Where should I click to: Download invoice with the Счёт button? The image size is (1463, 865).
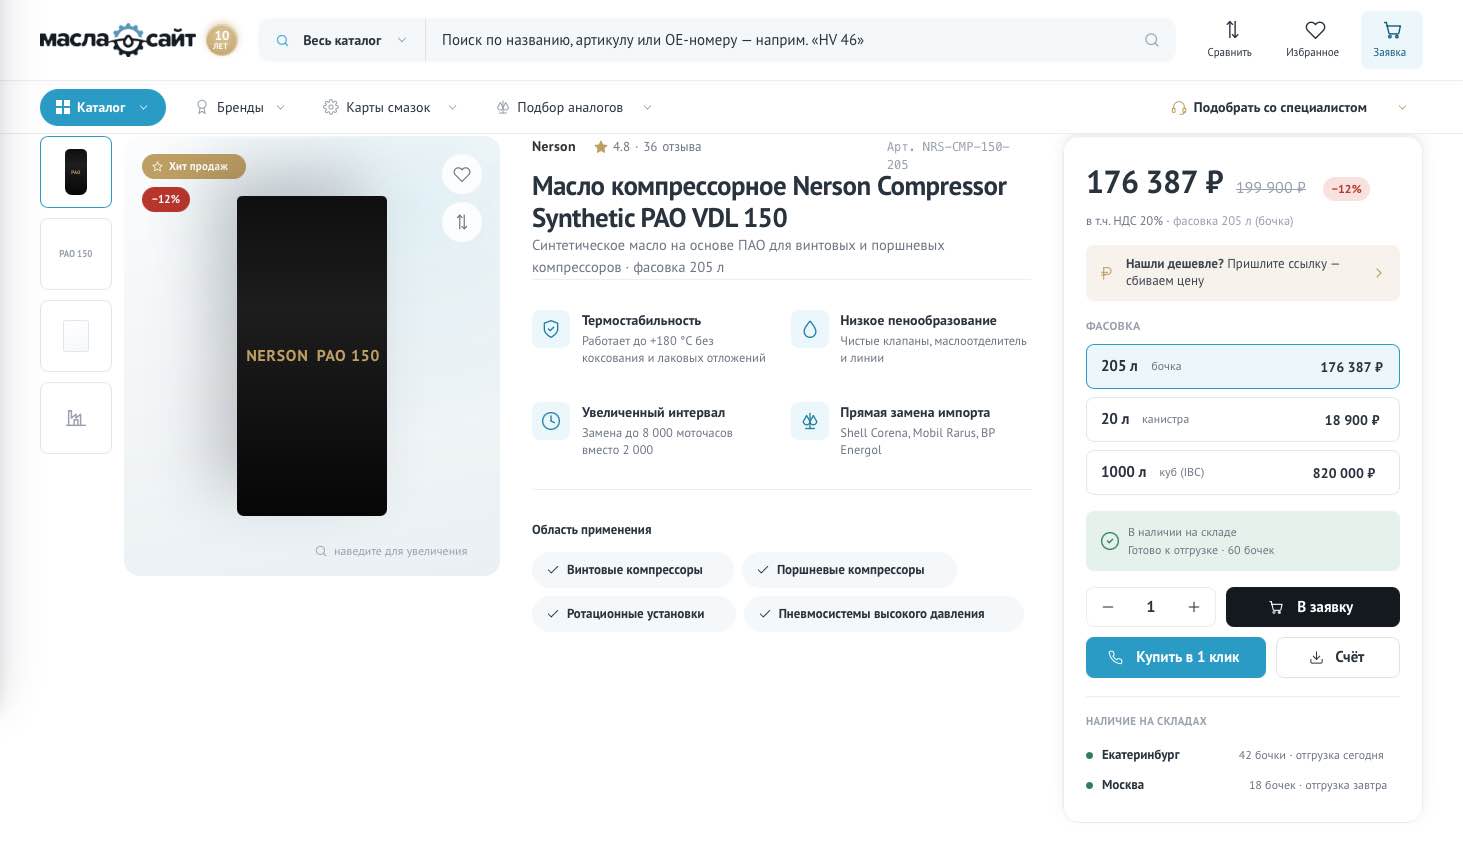1338,657
